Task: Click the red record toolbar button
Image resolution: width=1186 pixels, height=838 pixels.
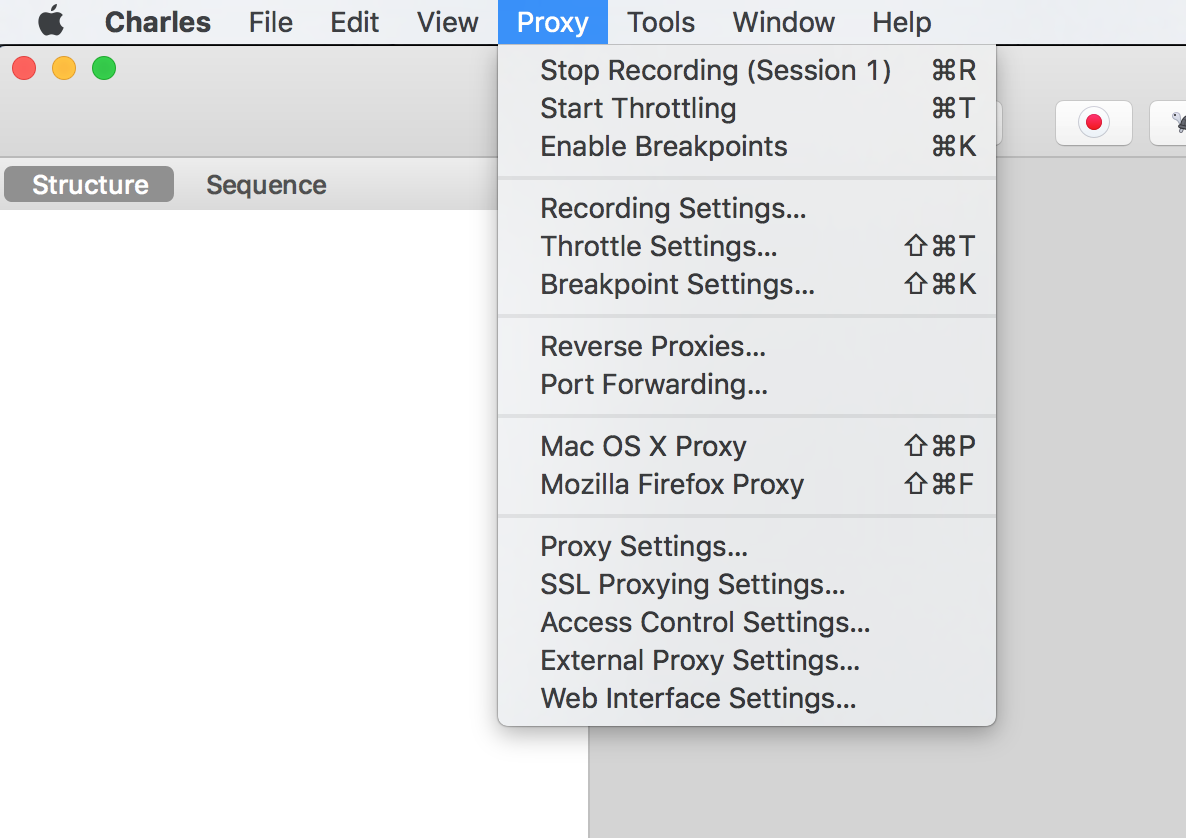Action: click(1094, 123)
